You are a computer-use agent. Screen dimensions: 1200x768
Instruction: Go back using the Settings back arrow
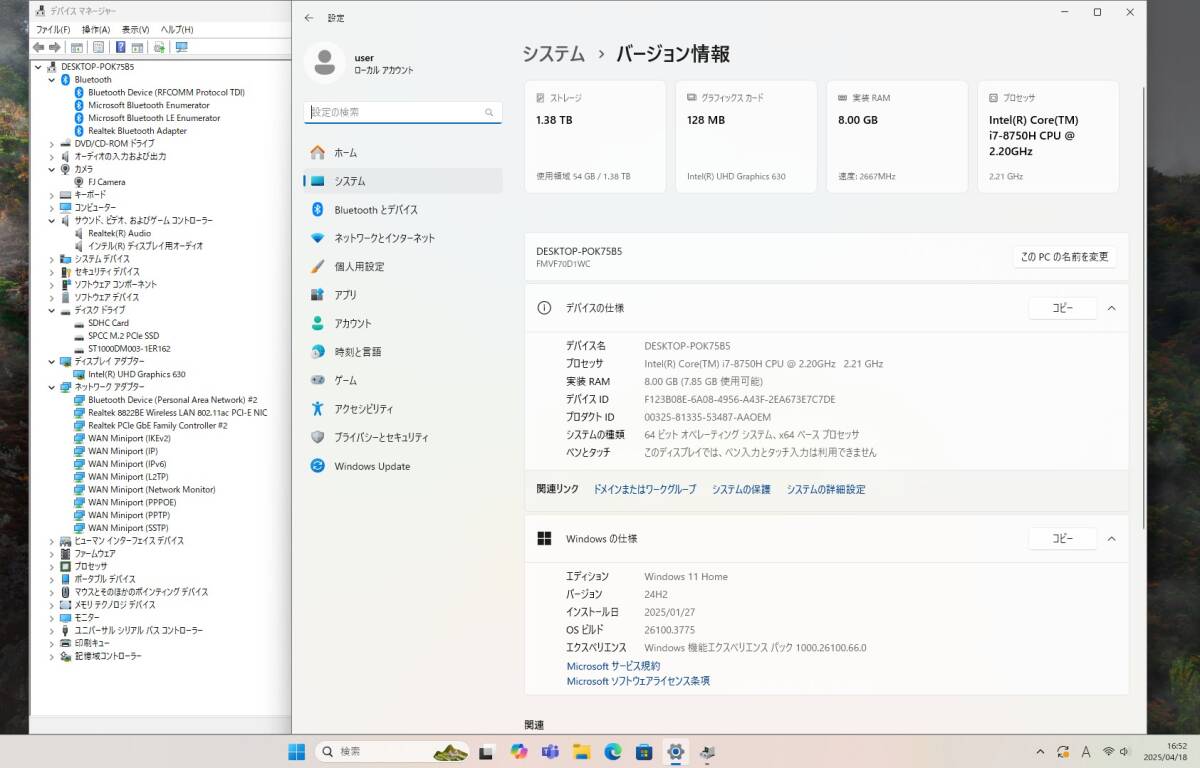tap(309, 18)
